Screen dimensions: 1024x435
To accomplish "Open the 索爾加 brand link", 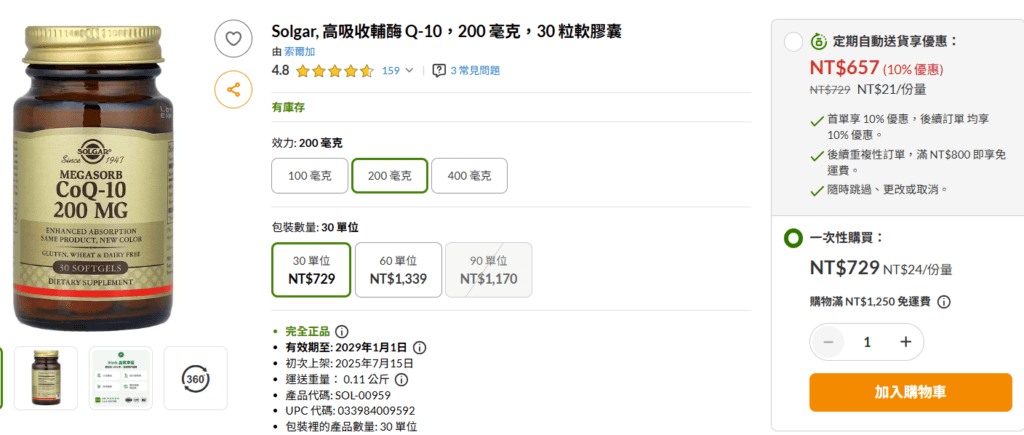I will click(x=300, y=51).
